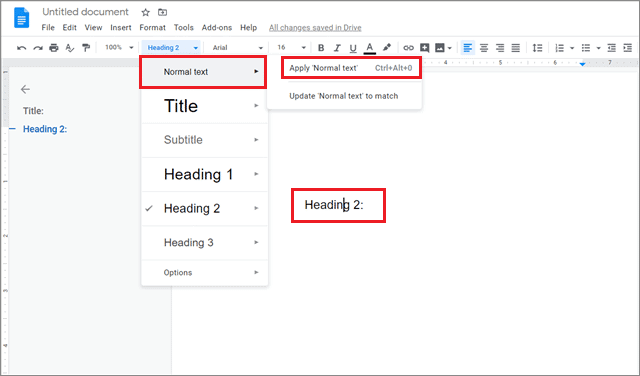Open the Heading 2 styles dropdown

pos(171,48)
